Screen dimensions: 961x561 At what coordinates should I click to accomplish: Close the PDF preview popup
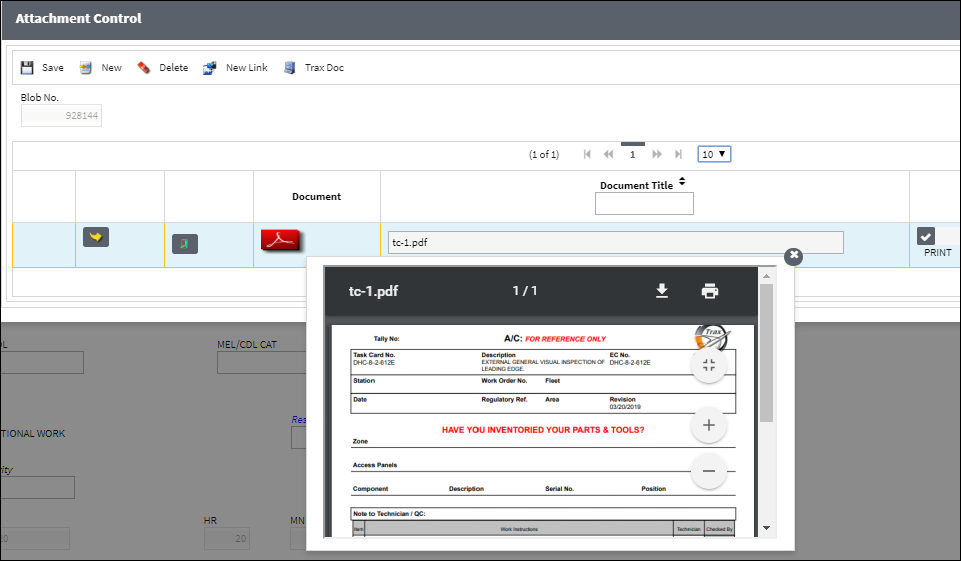coord(794,256)
